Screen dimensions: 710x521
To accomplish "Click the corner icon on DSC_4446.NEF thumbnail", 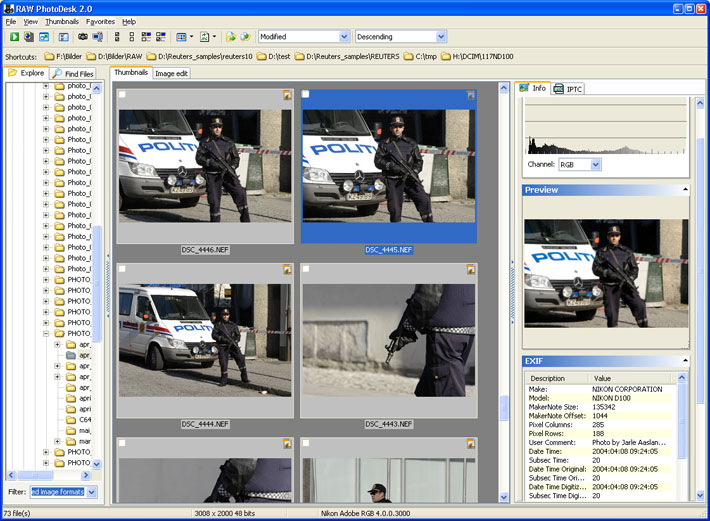I will point(287,95).
